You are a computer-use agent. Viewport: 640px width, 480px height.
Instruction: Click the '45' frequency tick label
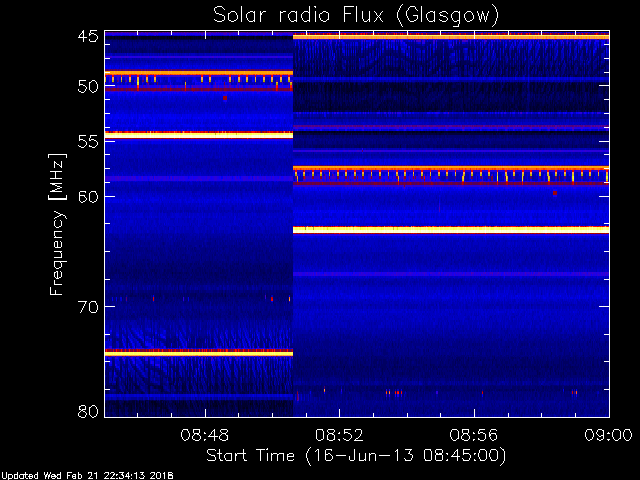pyautogui.click(x=88, y=37)
